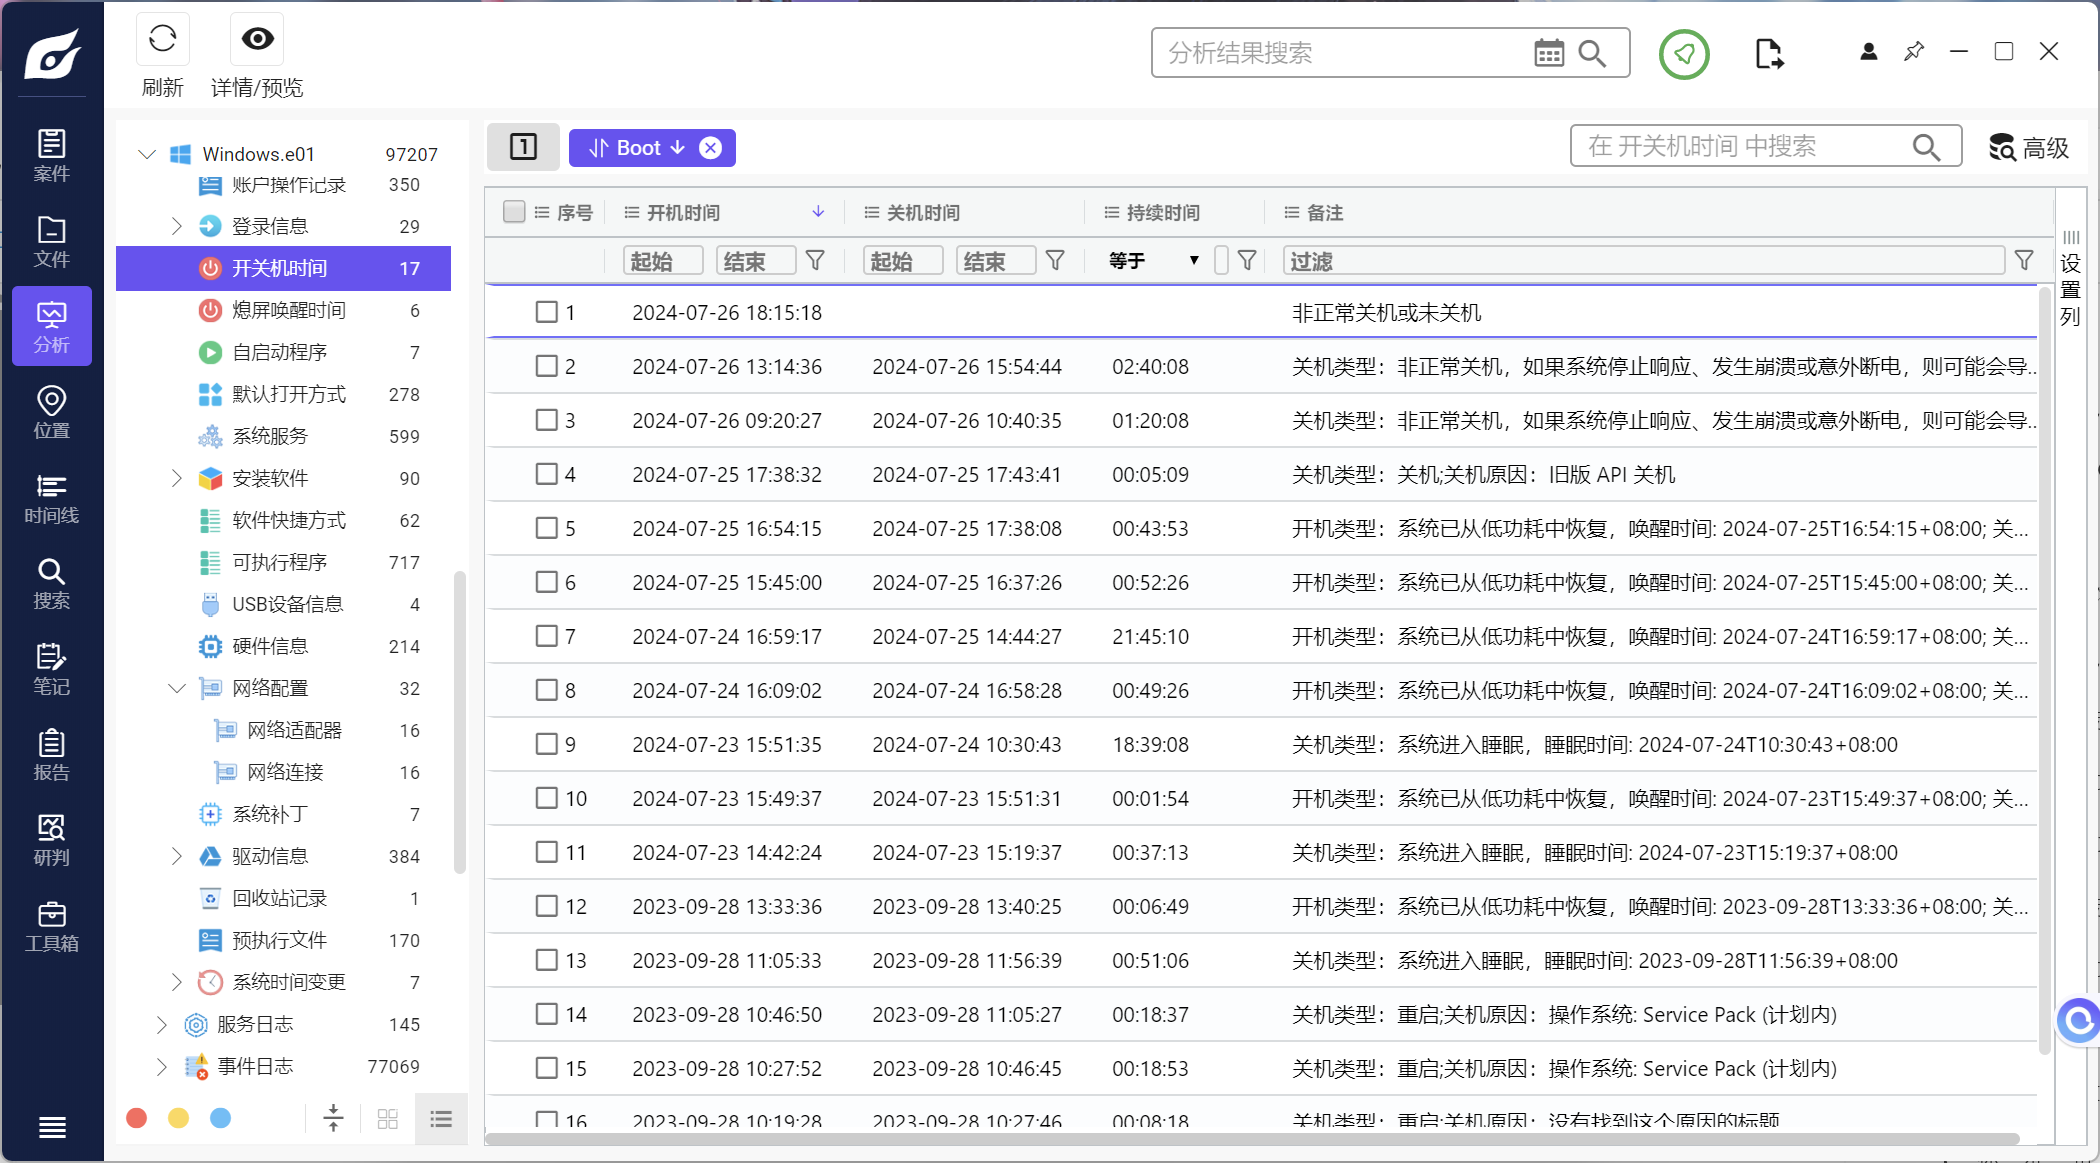Click the 备注 过滤 filter input

(x=1644, y=261)
